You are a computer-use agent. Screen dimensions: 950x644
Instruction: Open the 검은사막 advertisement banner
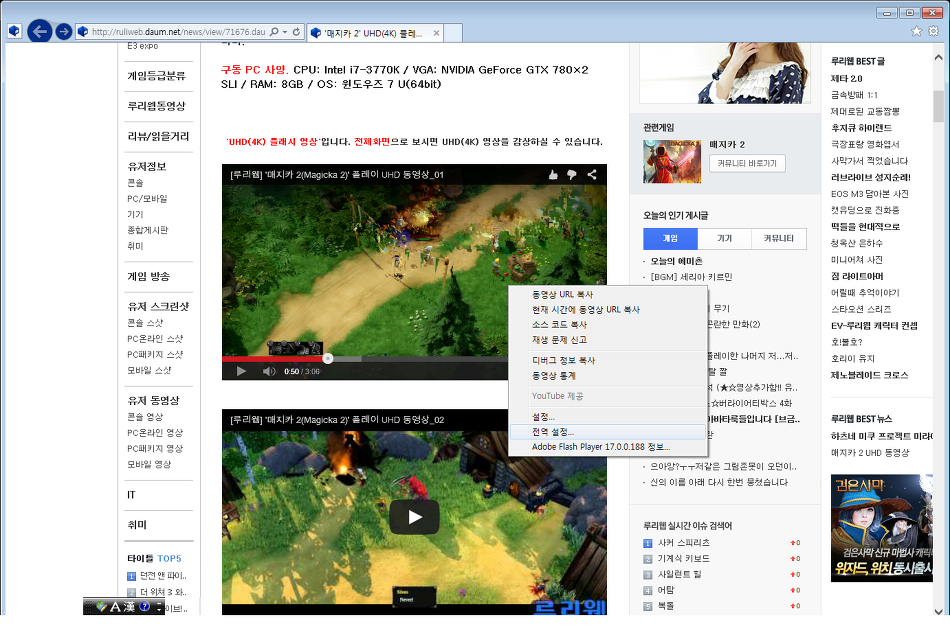point(882,528)
